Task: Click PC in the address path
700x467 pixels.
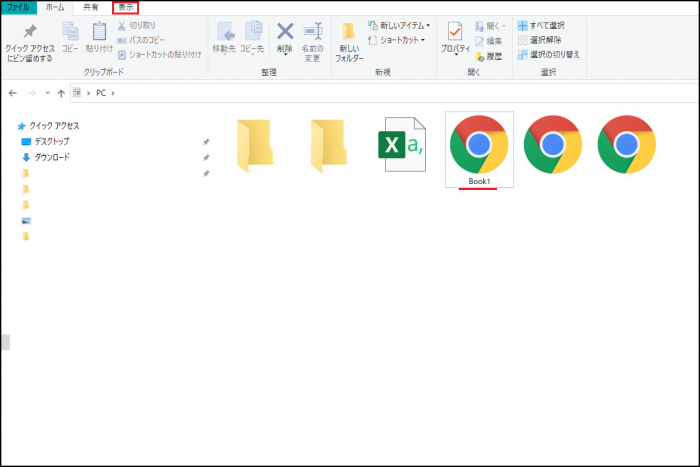Action: point(101,93)
